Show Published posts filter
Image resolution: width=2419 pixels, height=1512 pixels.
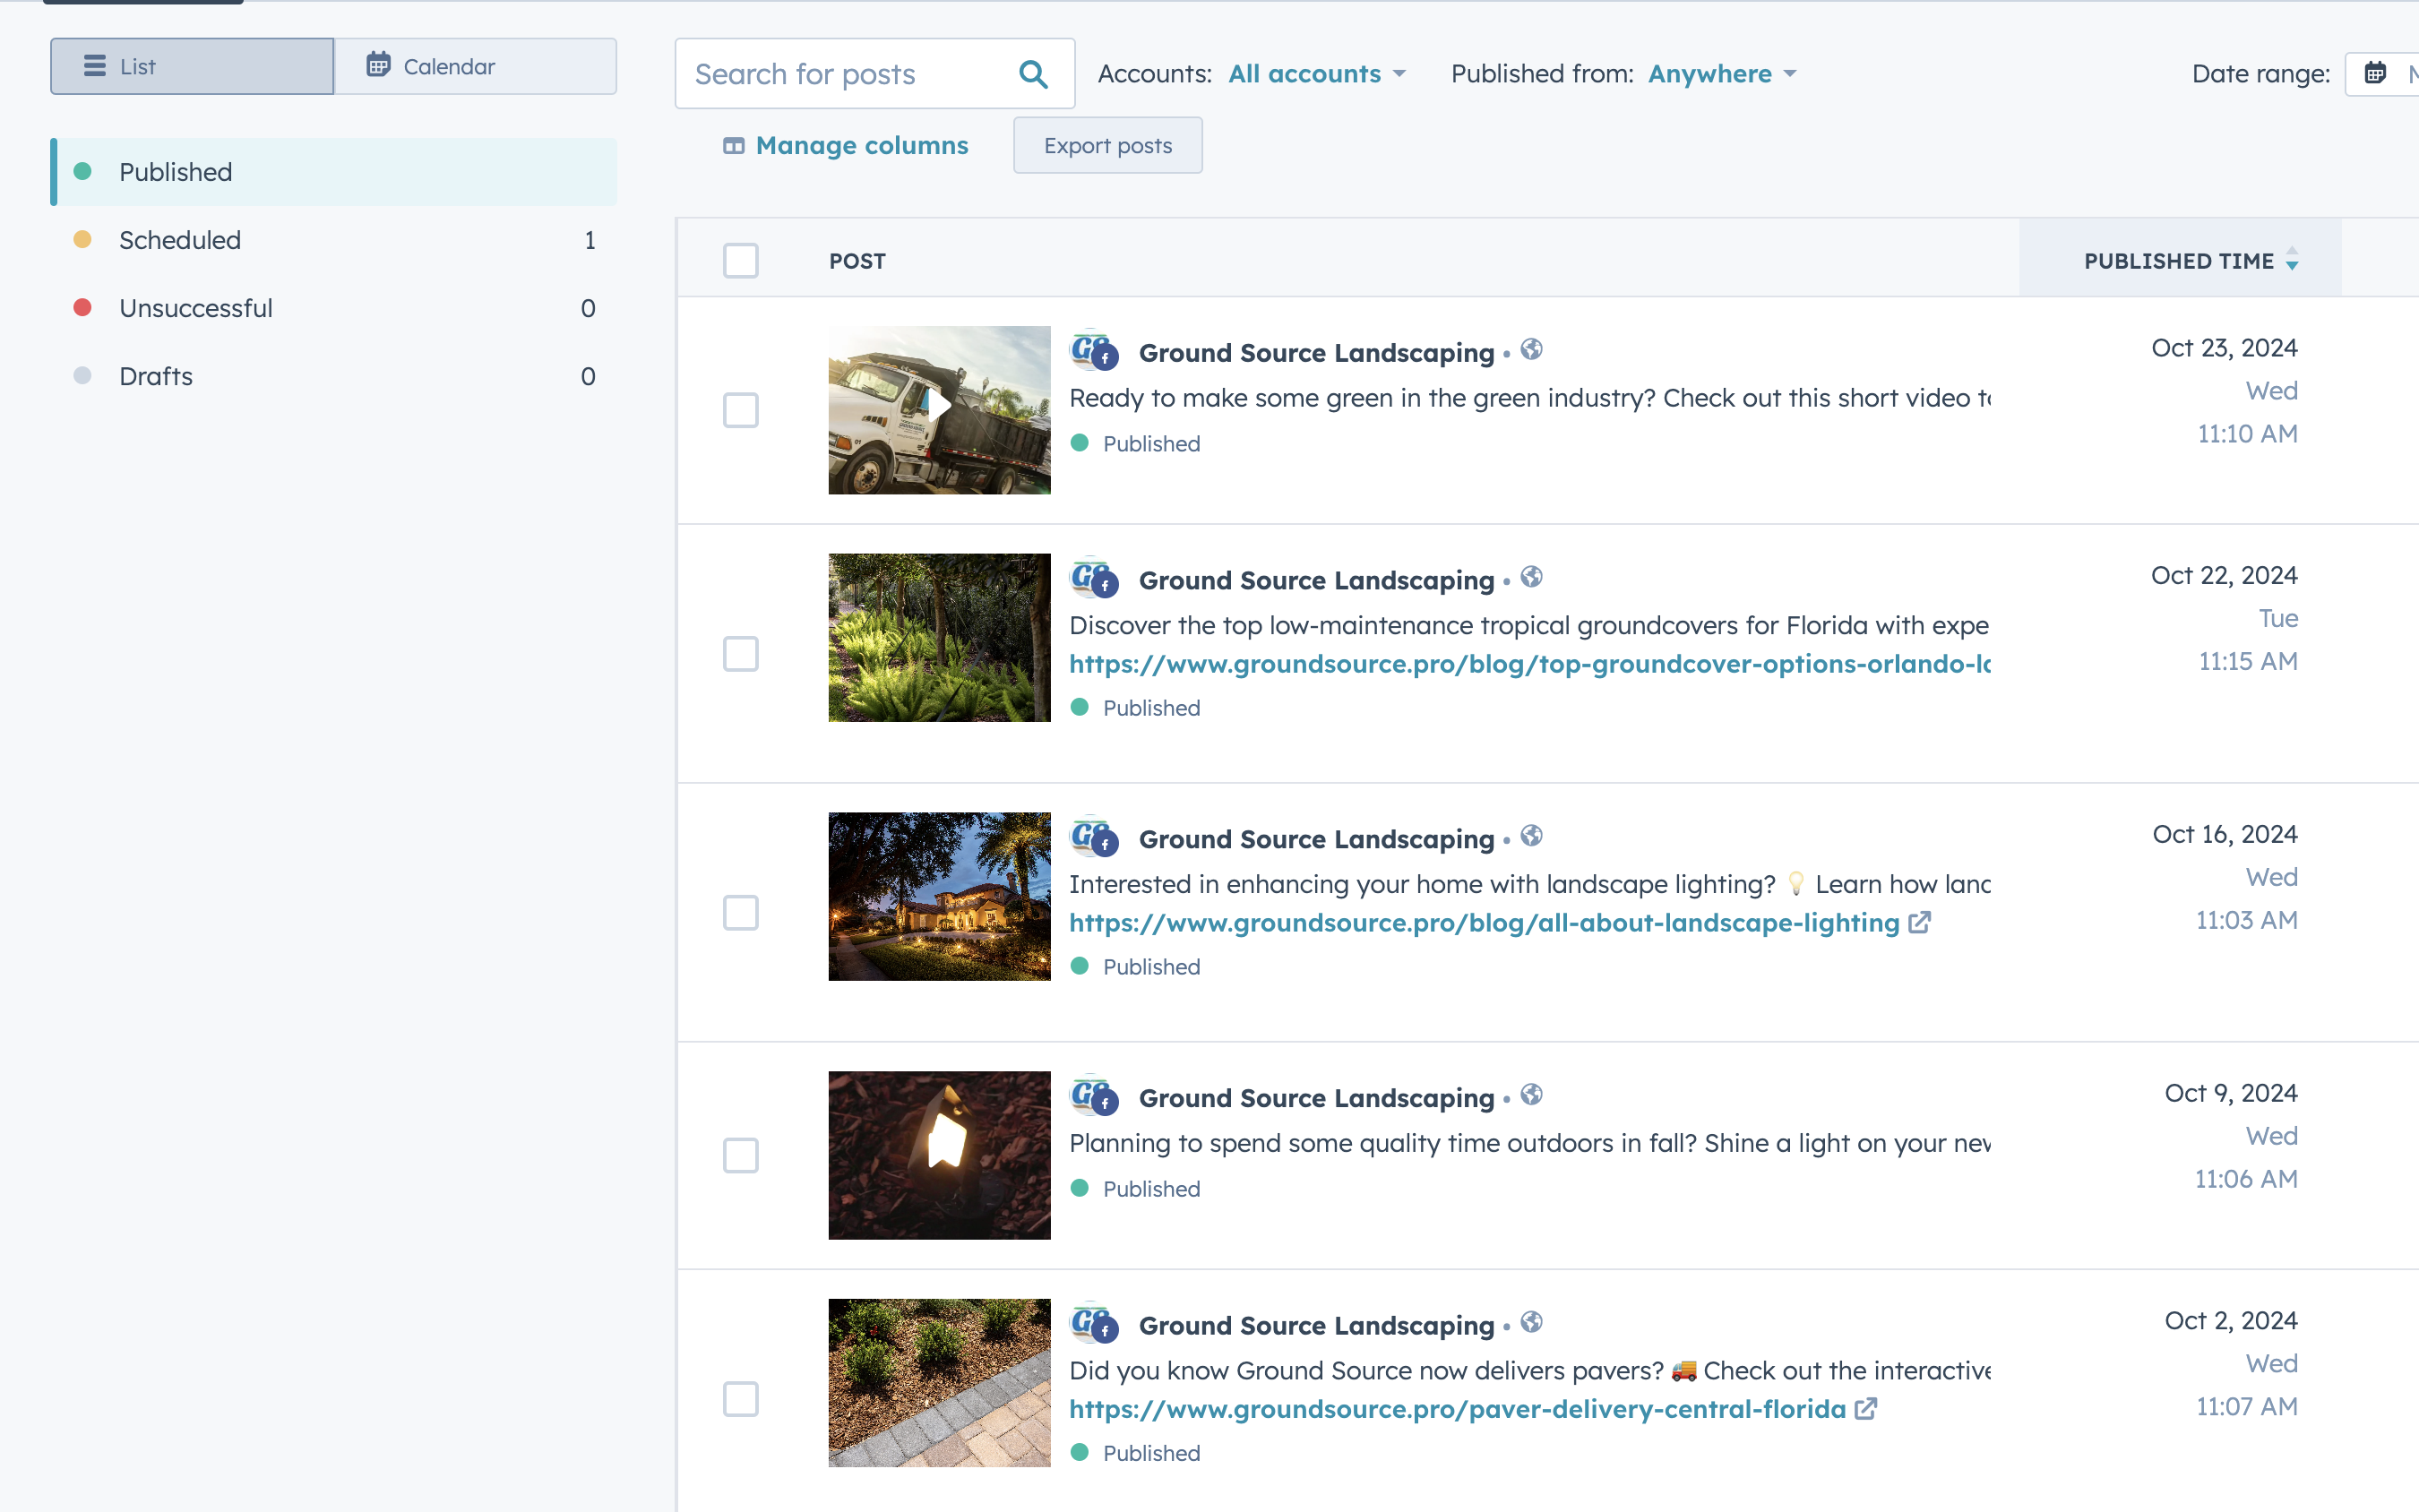point(334,172)
